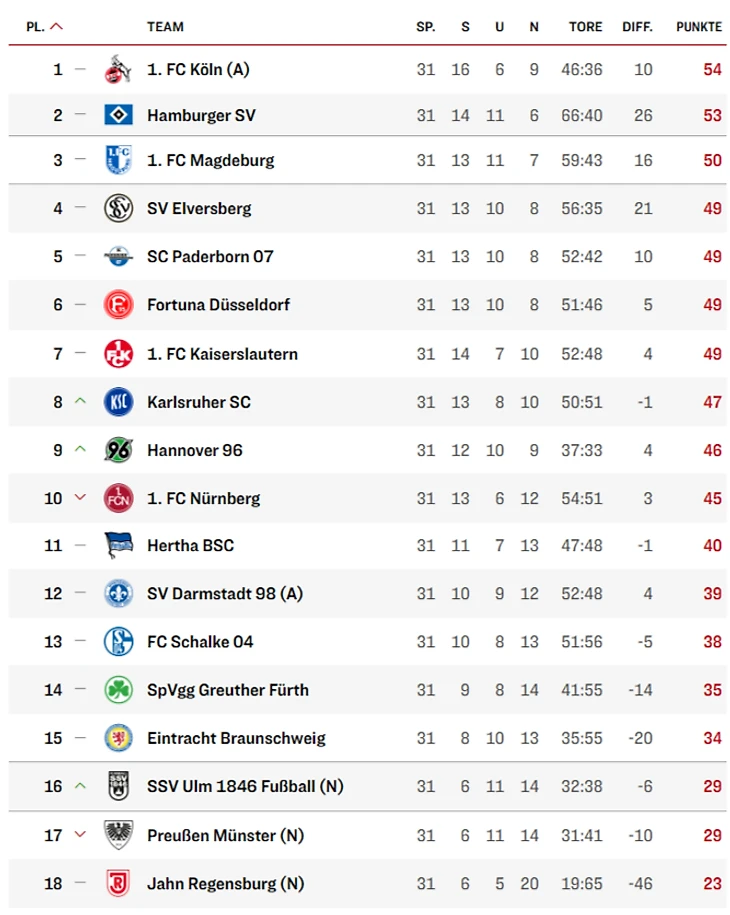Click the FC Schalke 04 crest
The width and height of the screenshot is (730, 915).
[x=118, y=642]
